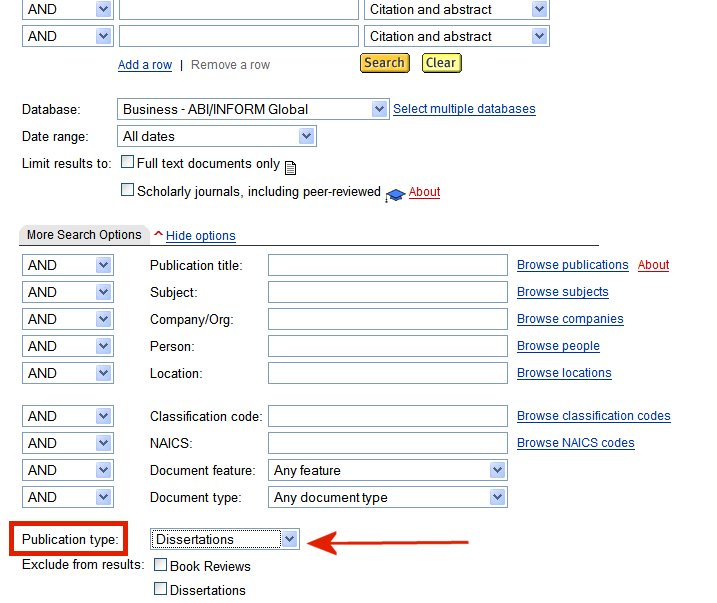
Task: Open Select multiple databases link
Action: click(464, 109)
